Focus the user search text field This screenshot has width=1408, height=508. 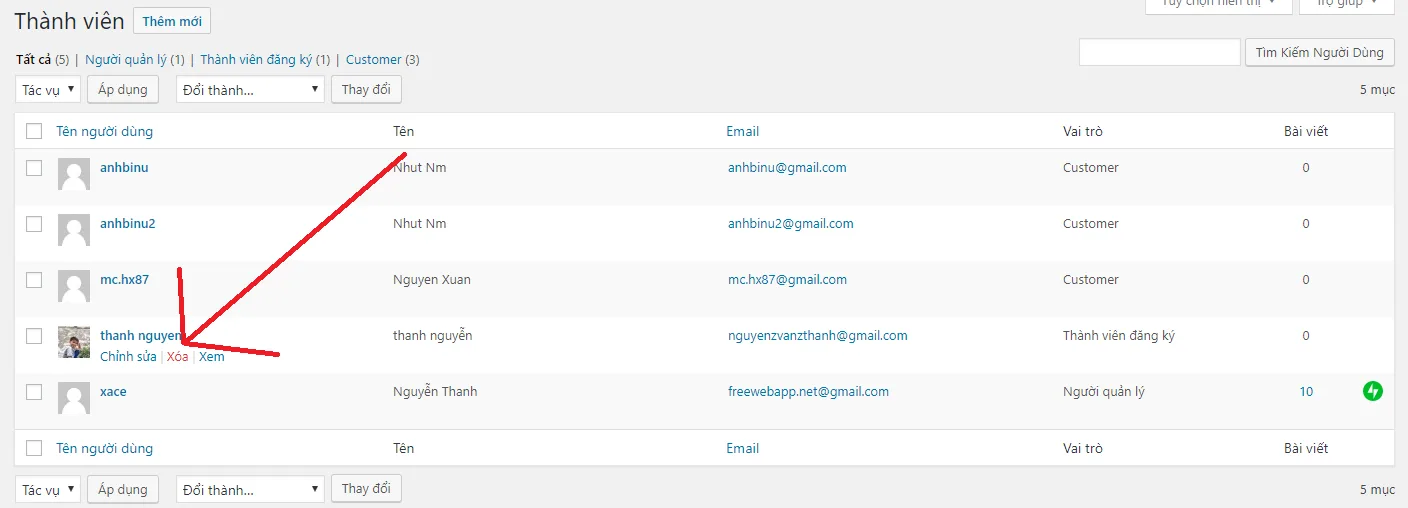(1159, 53)
